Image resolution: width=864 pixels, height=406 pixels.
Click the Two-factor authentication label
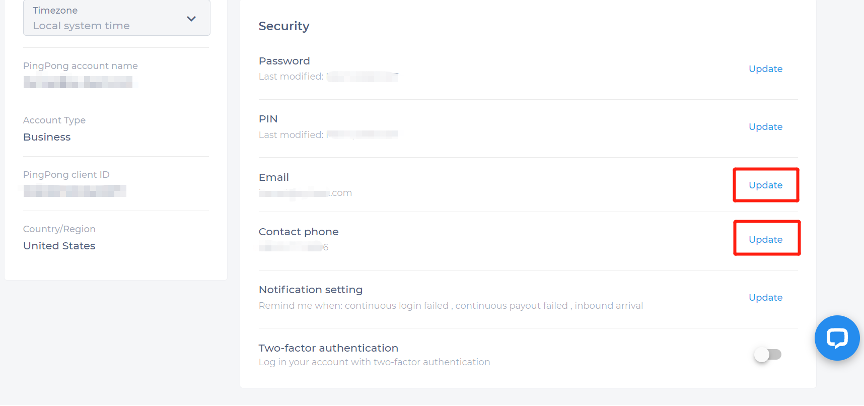point(328,348)
